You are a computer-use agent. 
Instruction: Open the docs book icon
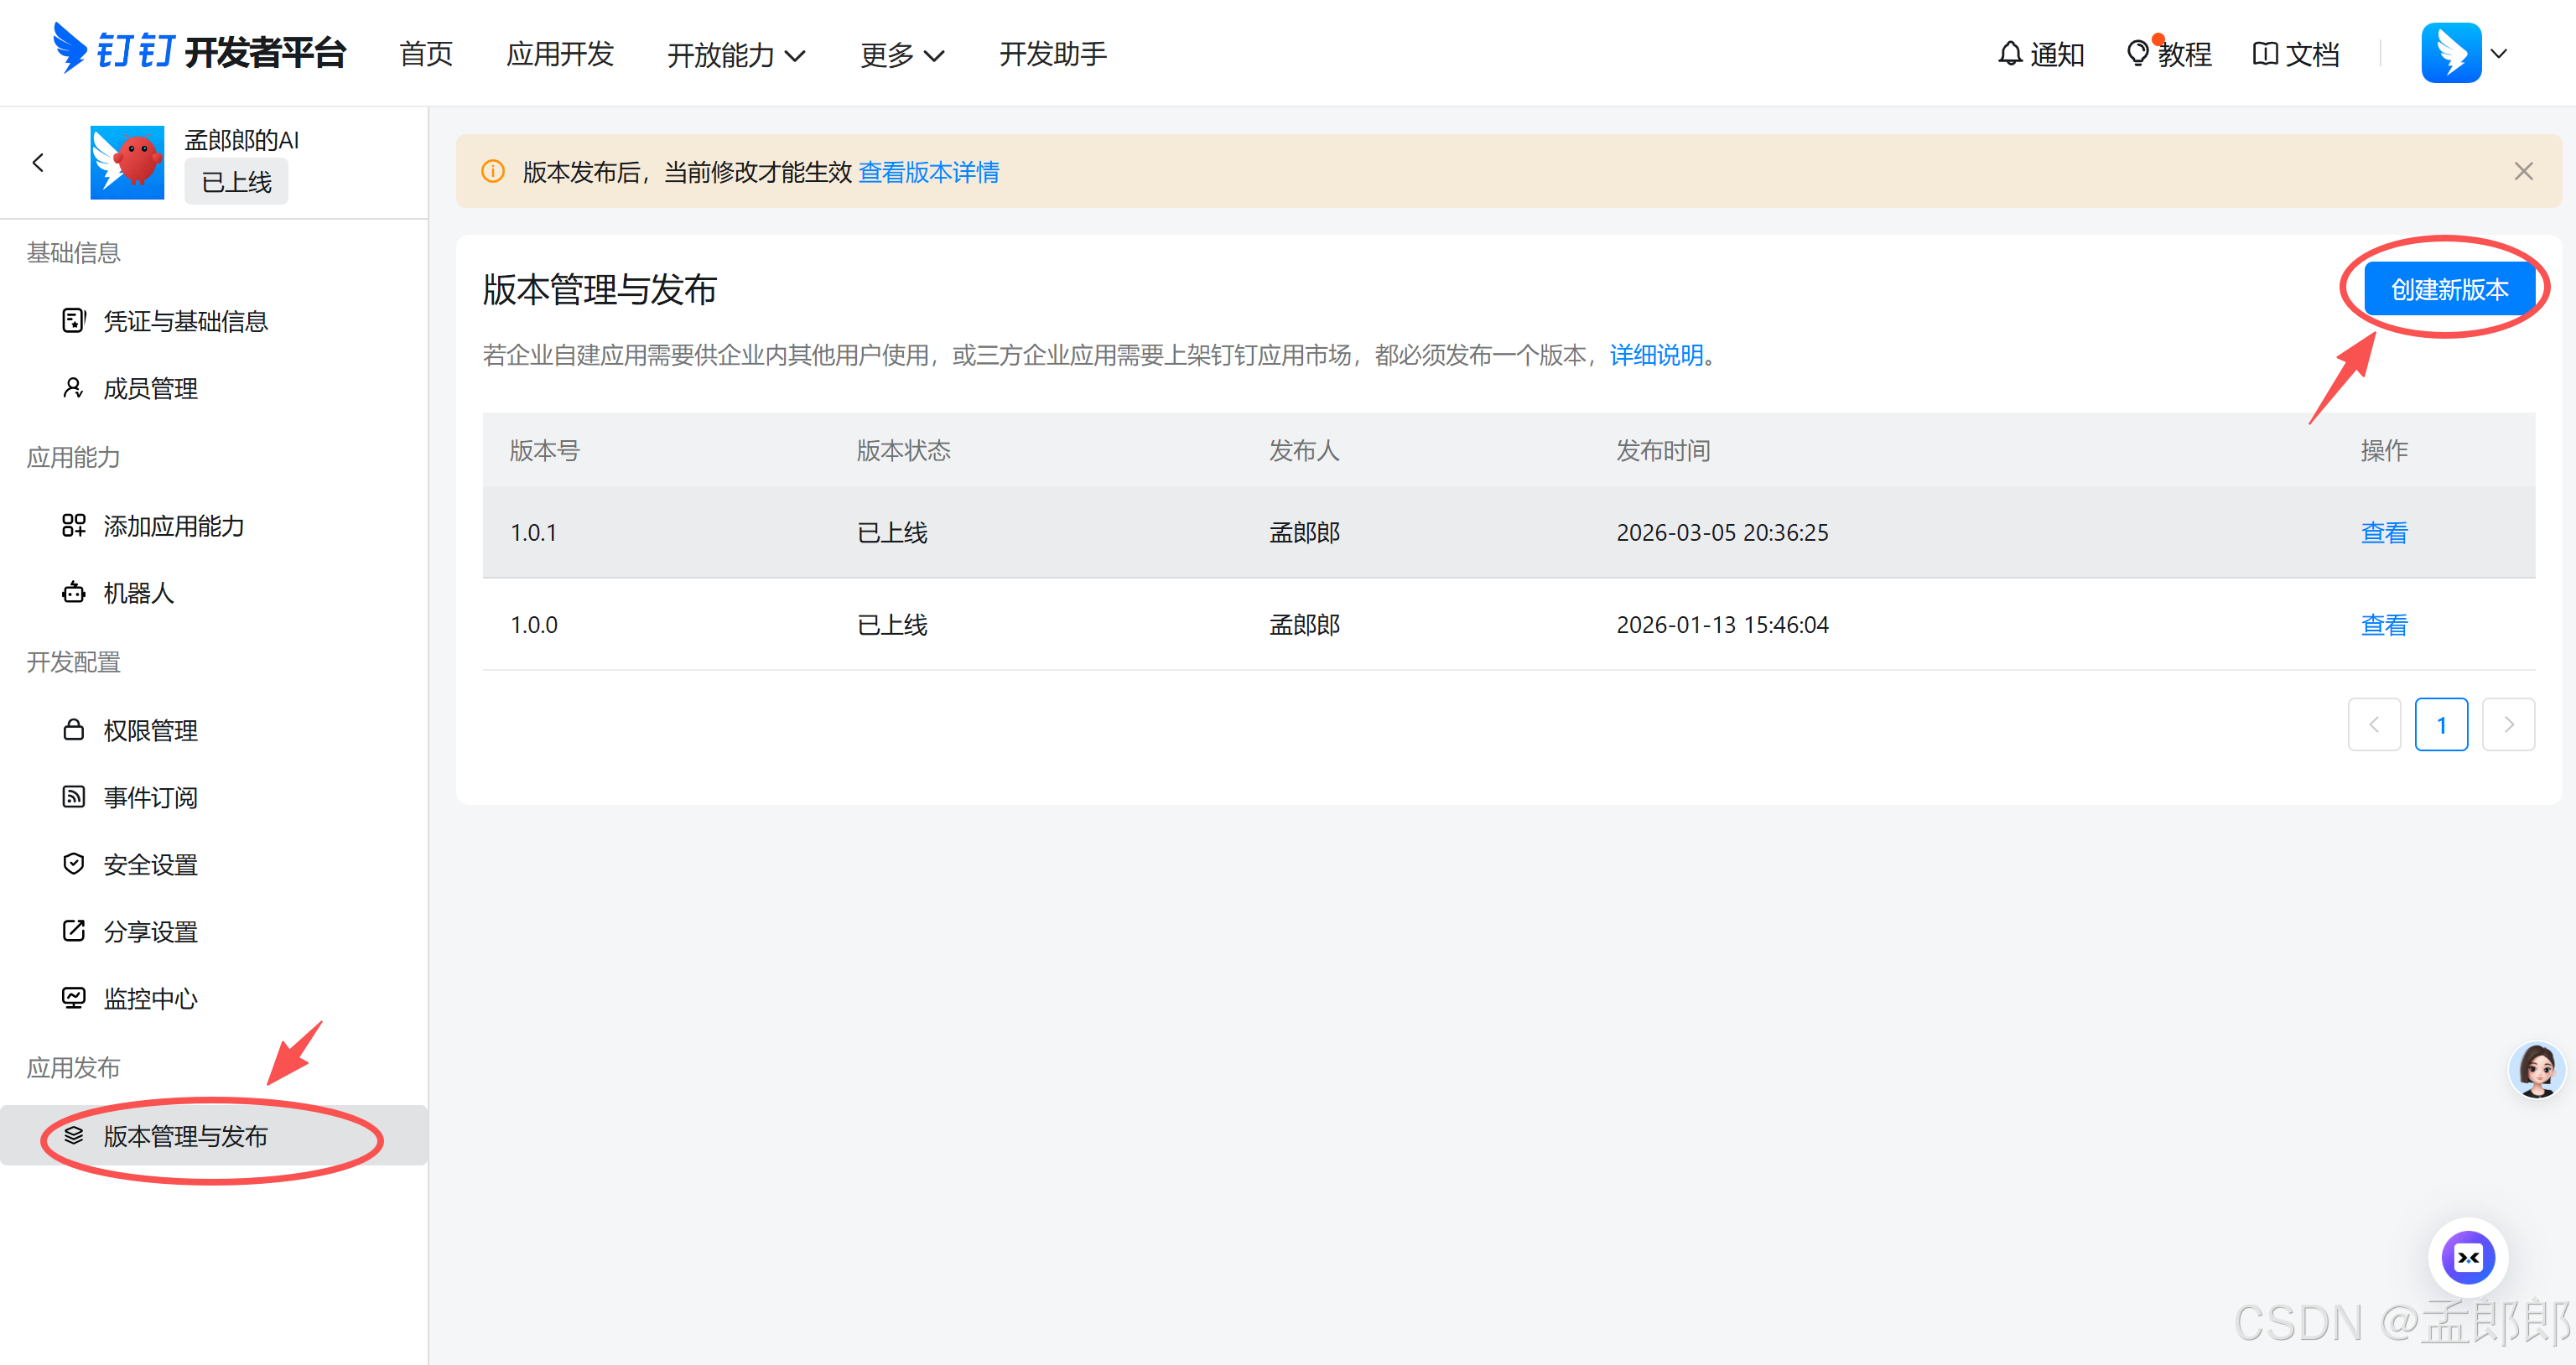[2265, 53]
